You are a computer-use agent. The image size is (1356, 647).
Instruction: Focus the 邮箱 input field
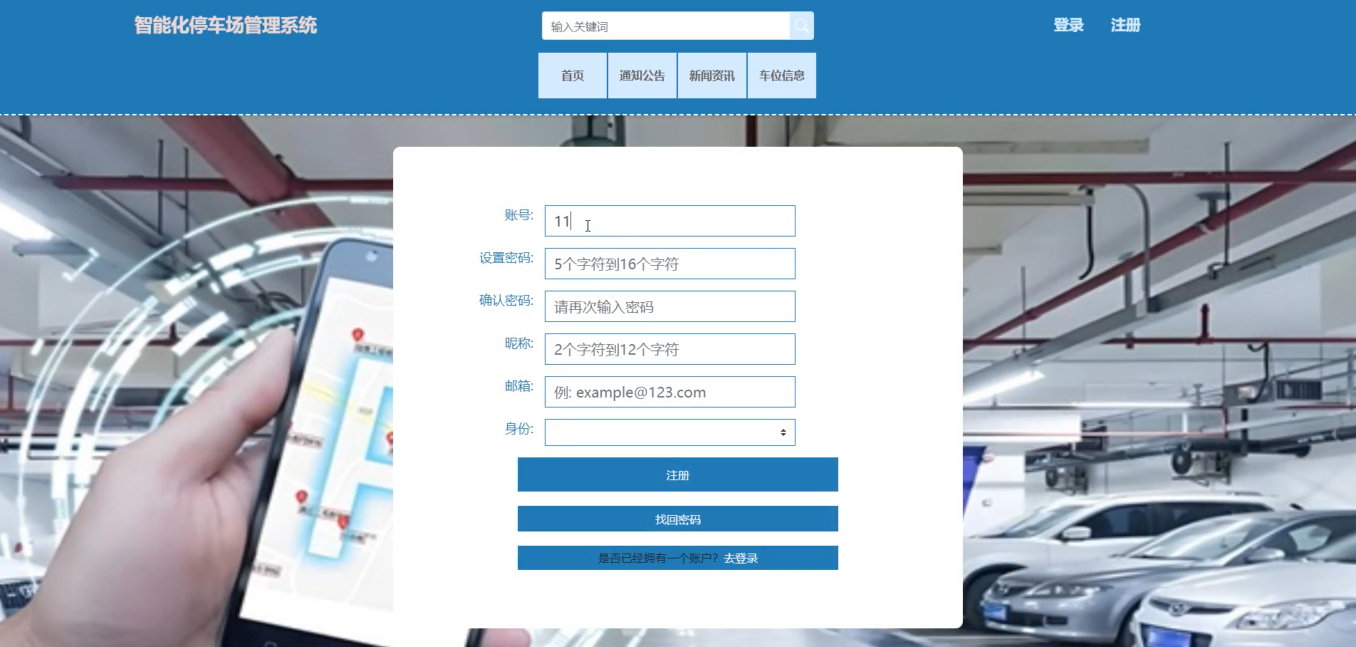pos(670,392)
